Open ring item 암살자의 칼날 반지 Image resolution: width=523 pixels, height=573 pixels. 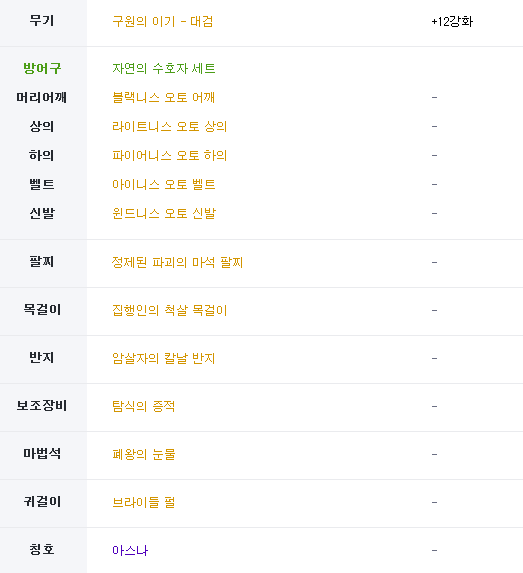tap(163, 358)
